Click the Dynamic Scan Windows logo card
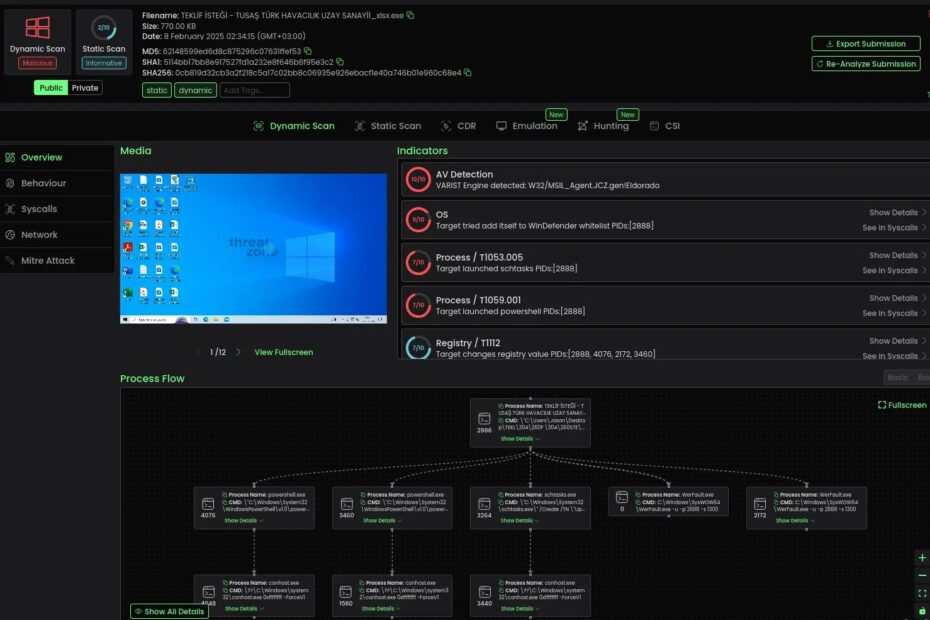The width and height of the screenshot is (930, 620). coord(37,29)
